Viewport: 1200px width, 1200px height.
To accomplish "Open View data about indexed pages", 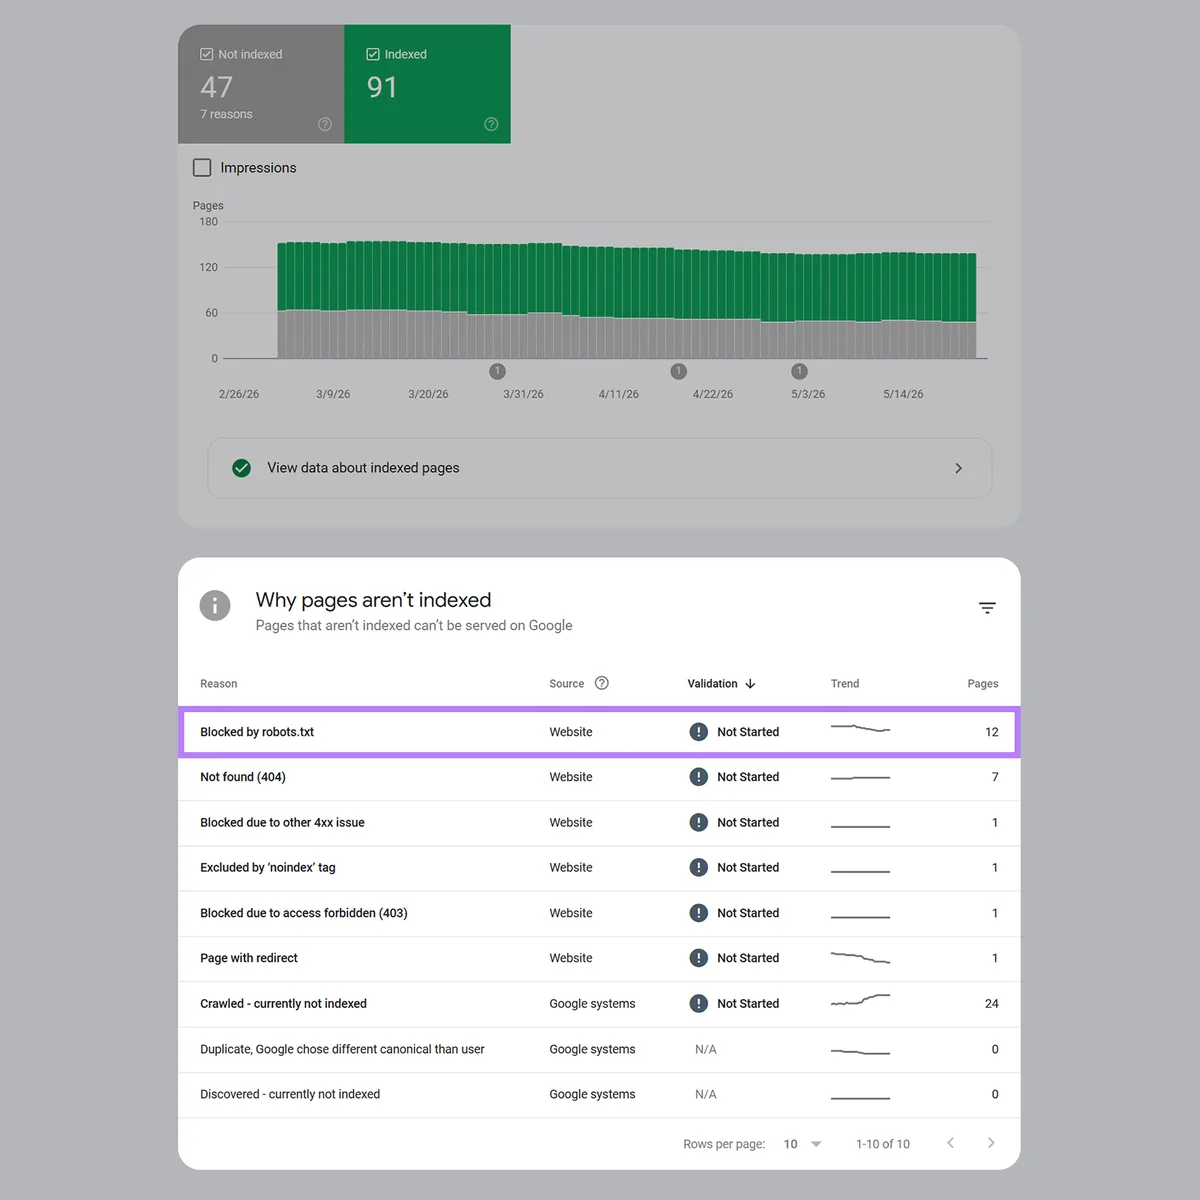I will [x=600, y=468].
